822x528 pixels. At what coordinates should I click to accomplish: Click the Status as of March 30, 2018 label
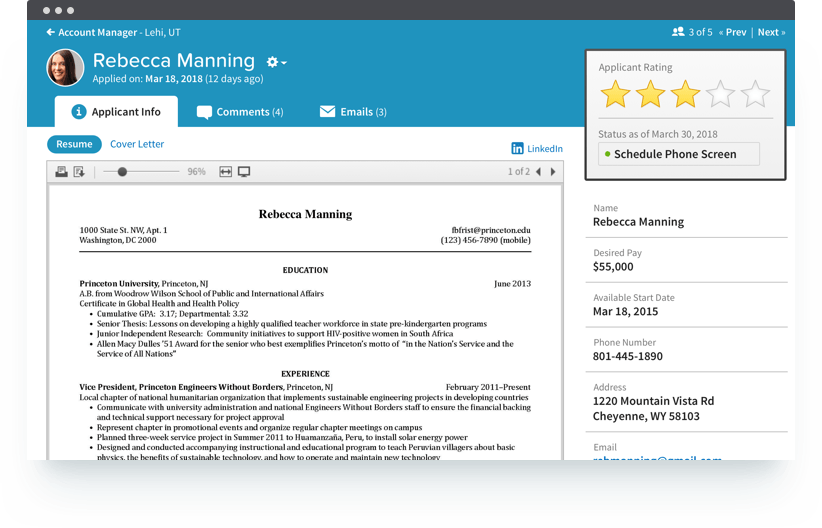tap(657, 134)
